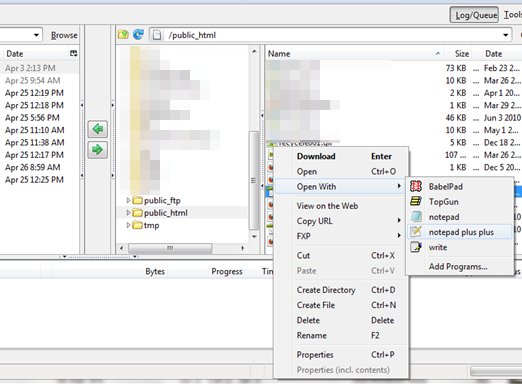Open the local path dropdown arrow beside Browse

click(x=36, y=35)
